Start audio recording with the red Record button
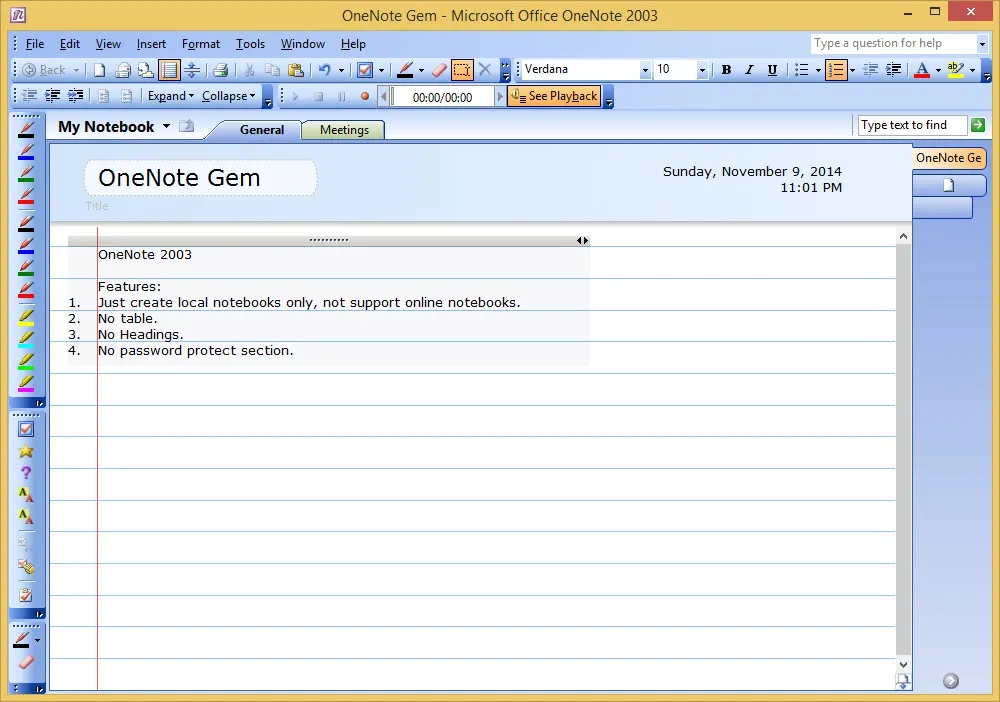Image resolution: width=1000 pixels, height=702 pixels. 365,96
